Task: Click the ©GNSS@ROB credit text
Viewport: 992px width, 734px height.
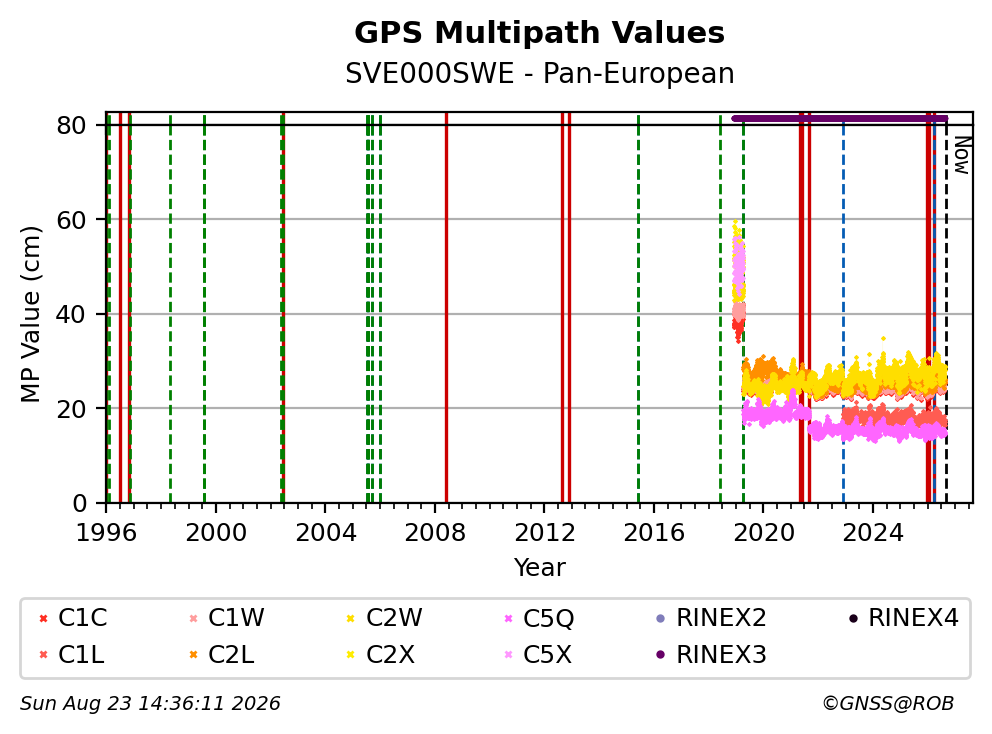Action: coord(888,704)
